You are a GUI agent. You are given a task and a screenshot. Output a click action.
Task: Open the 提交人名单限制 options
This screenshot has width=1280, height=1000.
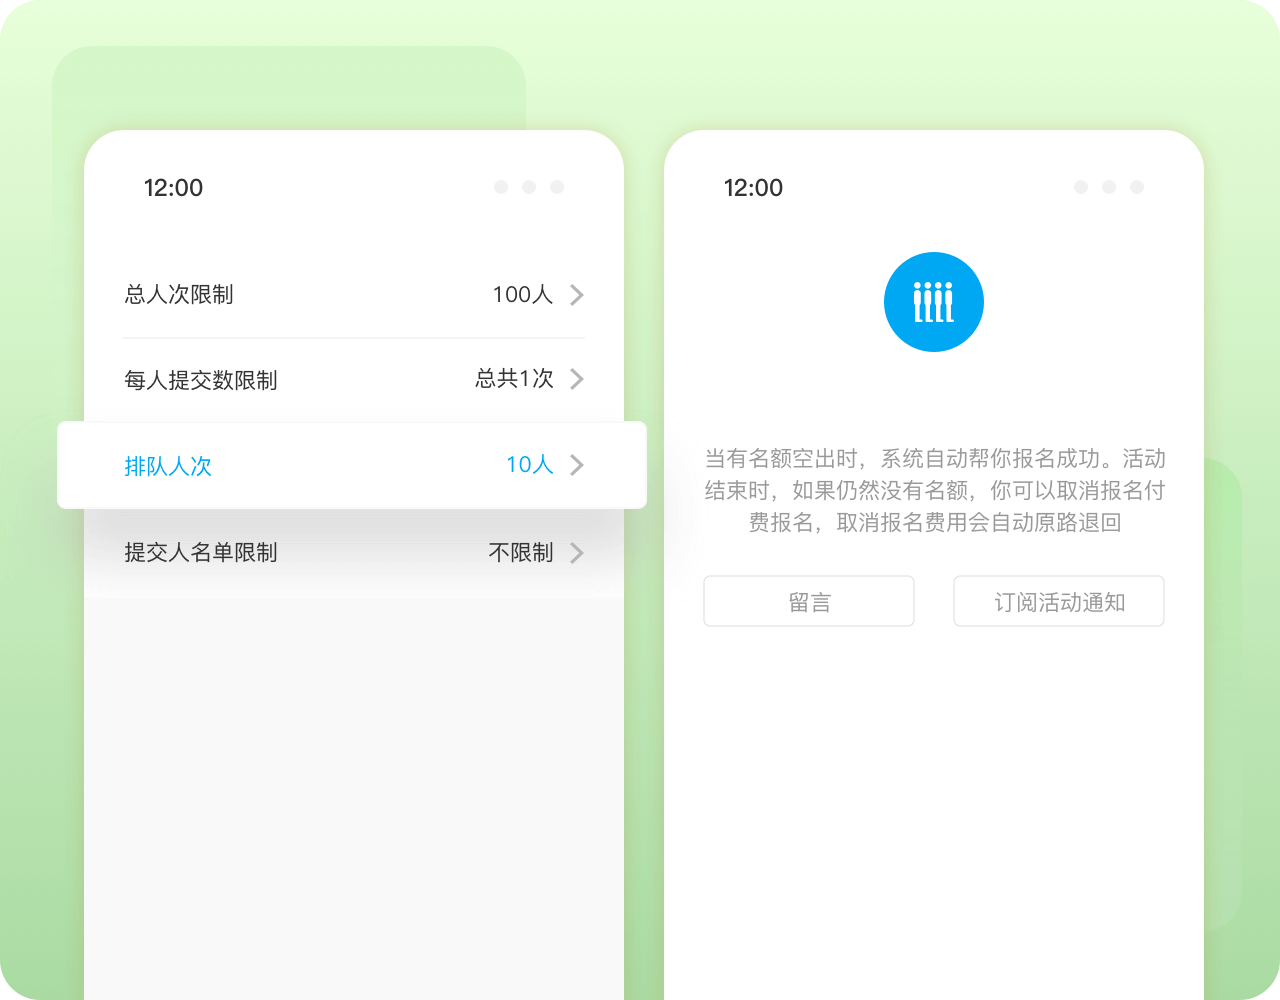click(350, 553)
